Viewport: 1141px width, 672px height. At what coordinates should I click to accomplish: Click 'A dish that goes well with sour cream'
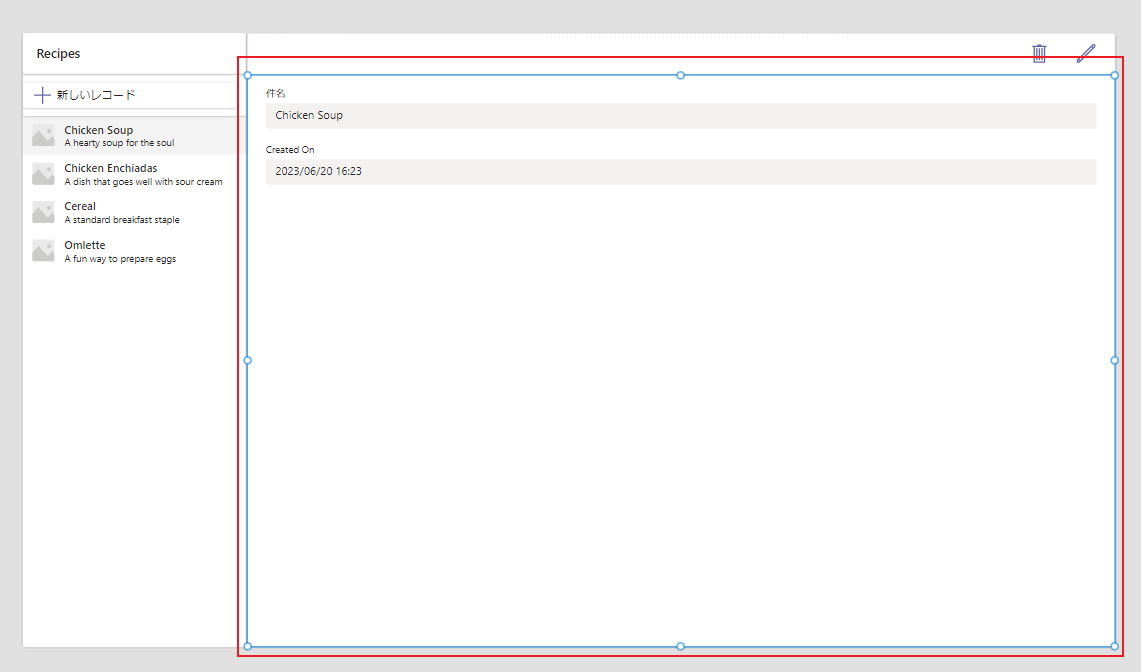click(143, 182)
